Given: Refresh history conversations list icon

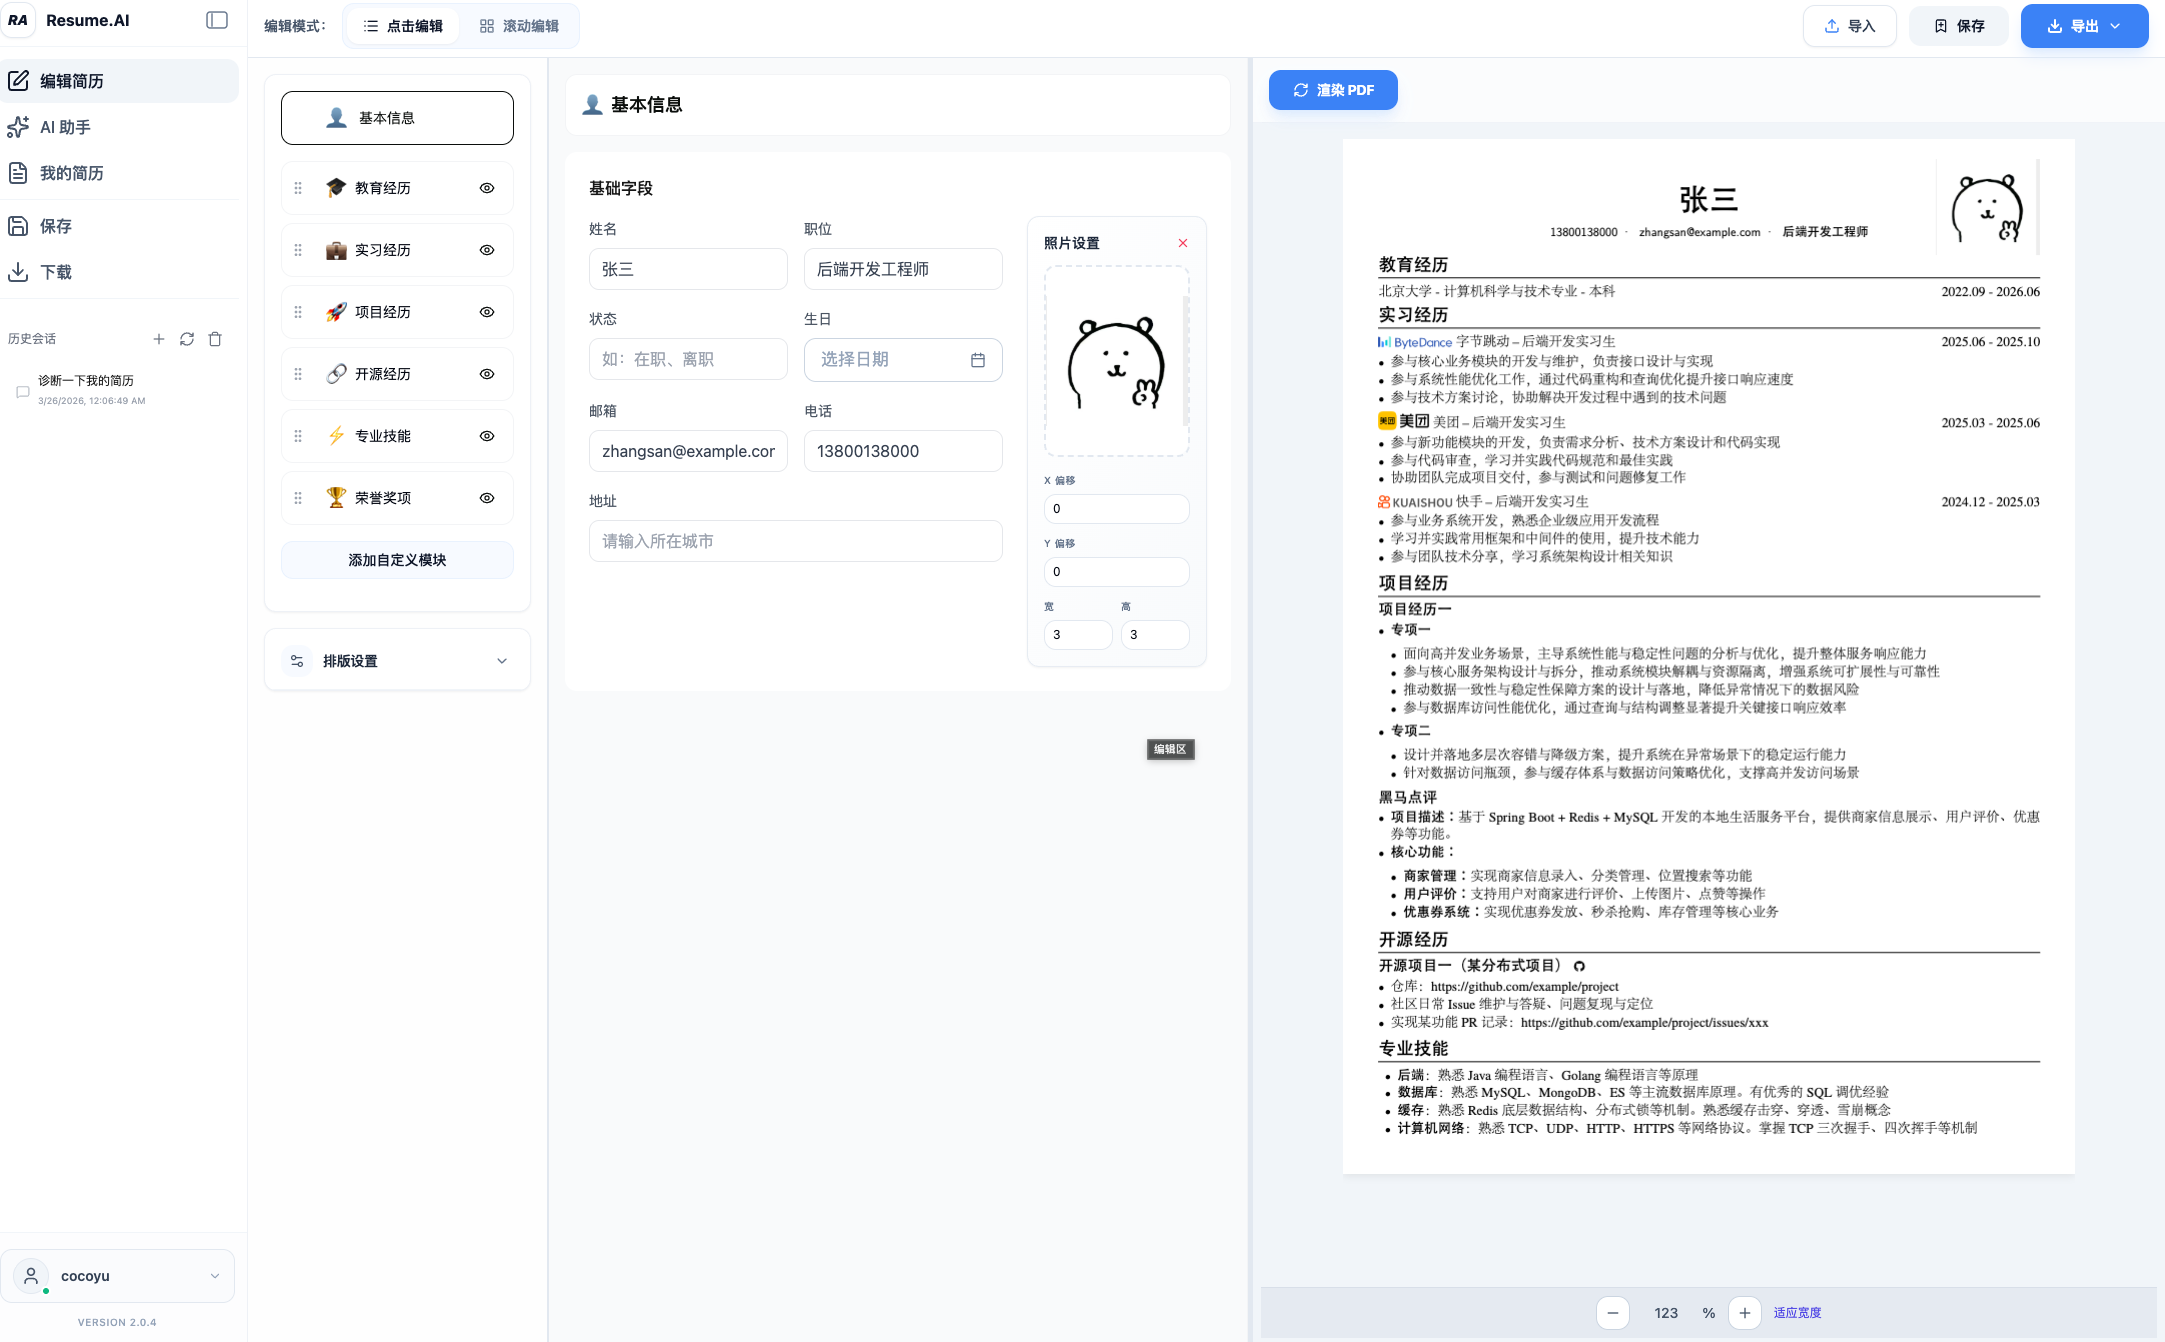Looking at the screenshot, I should pyautogui.click(x=187, y=339).
